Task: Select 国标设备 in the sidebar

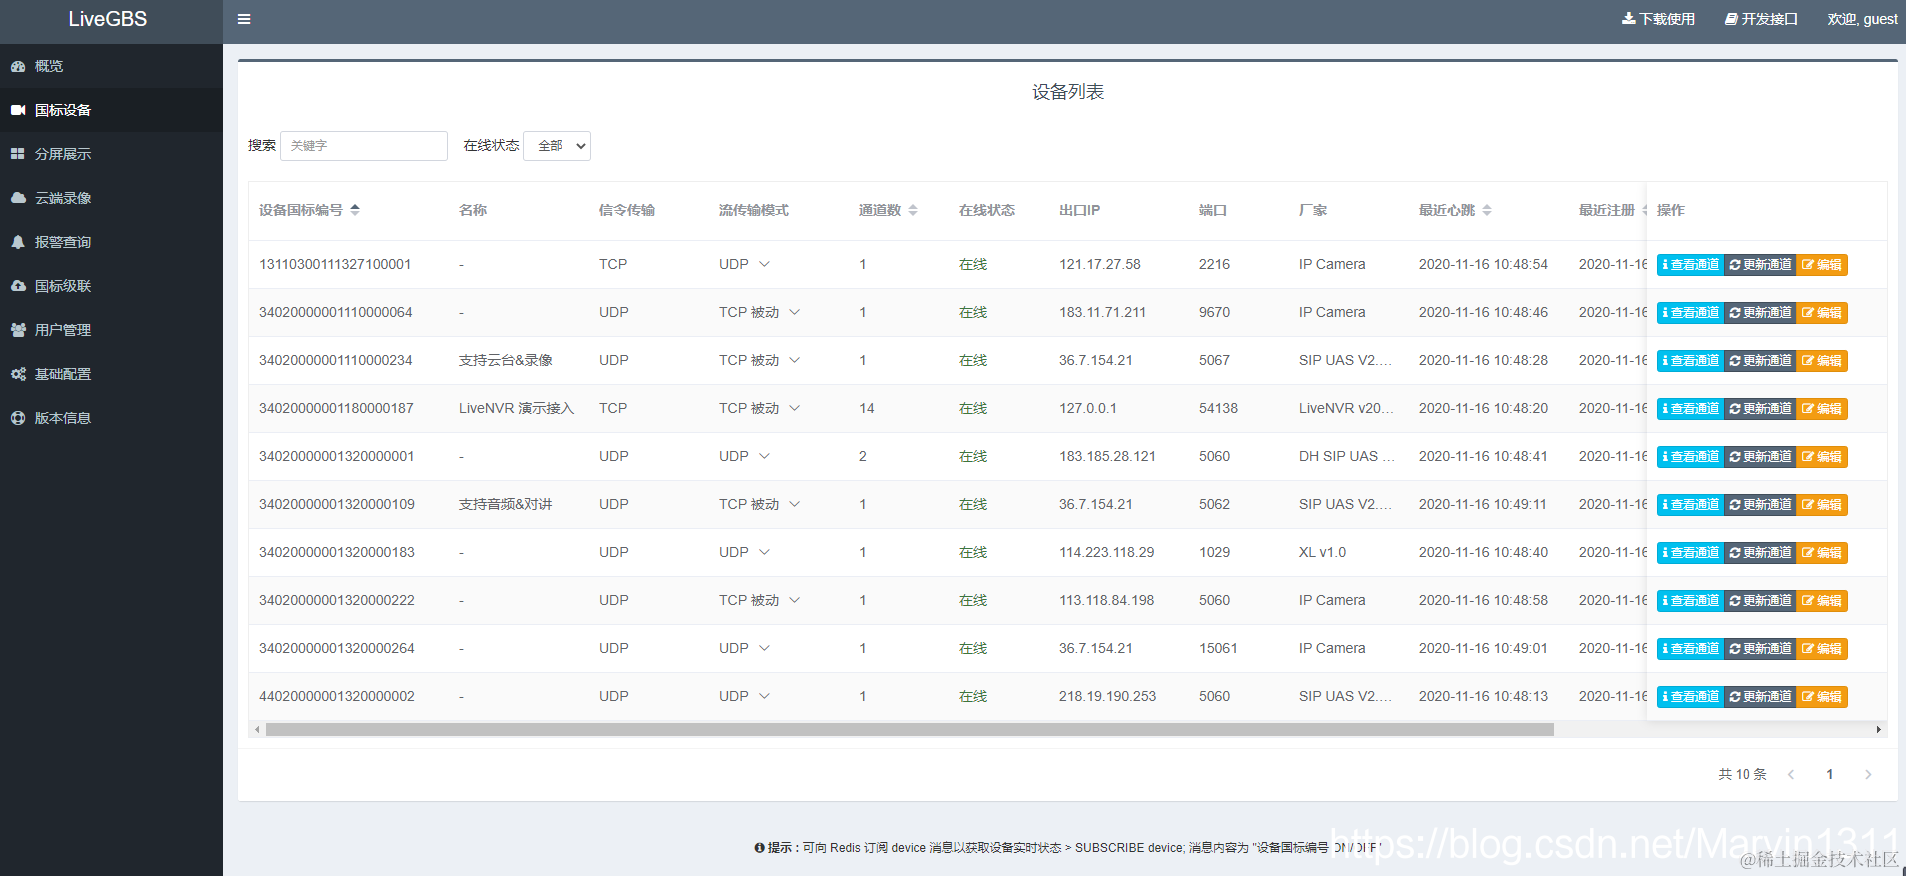Action: [111, 110]
